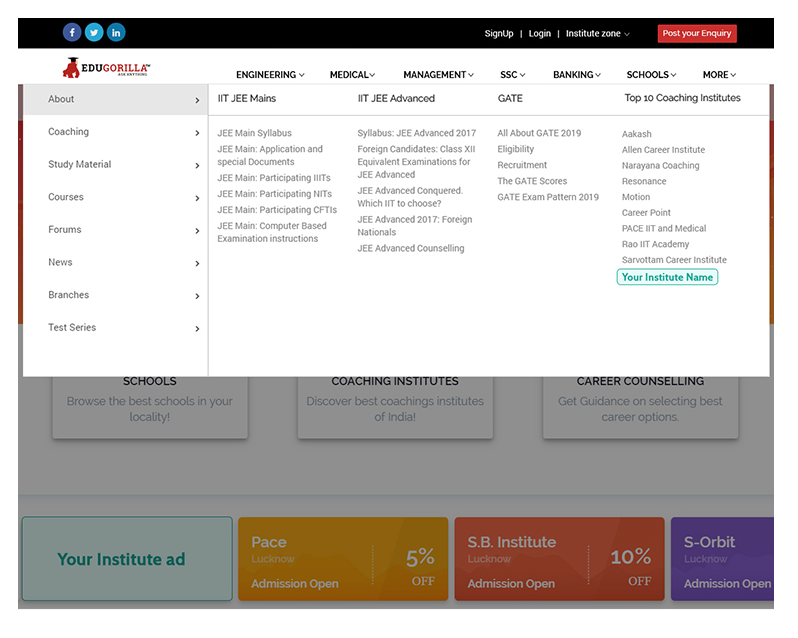Open the SSC nav menu

tap(512, 75)
